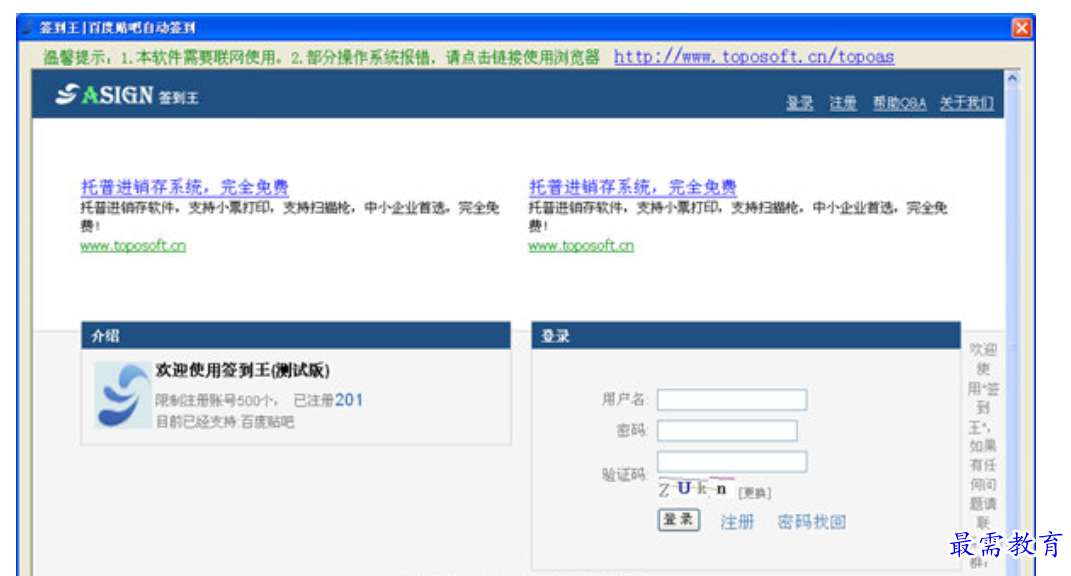Viewport: 1071px width, 576px height.
Task: Open right www.toposoft.cn green link
Action: click(x=581, y=245)
